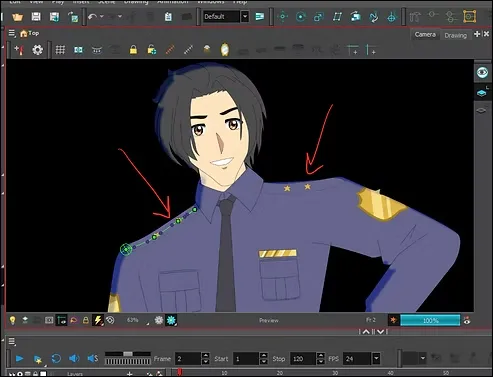
Task: Click the unlock padlock icon
Action: [x=152, y=50]
